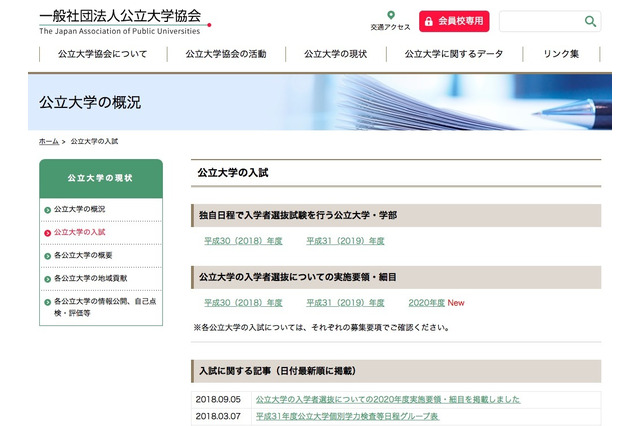This screenshot has height=426, width=640.
Task: Click the note ※各公立大学の入試については
Action: [x=322, y=327]
